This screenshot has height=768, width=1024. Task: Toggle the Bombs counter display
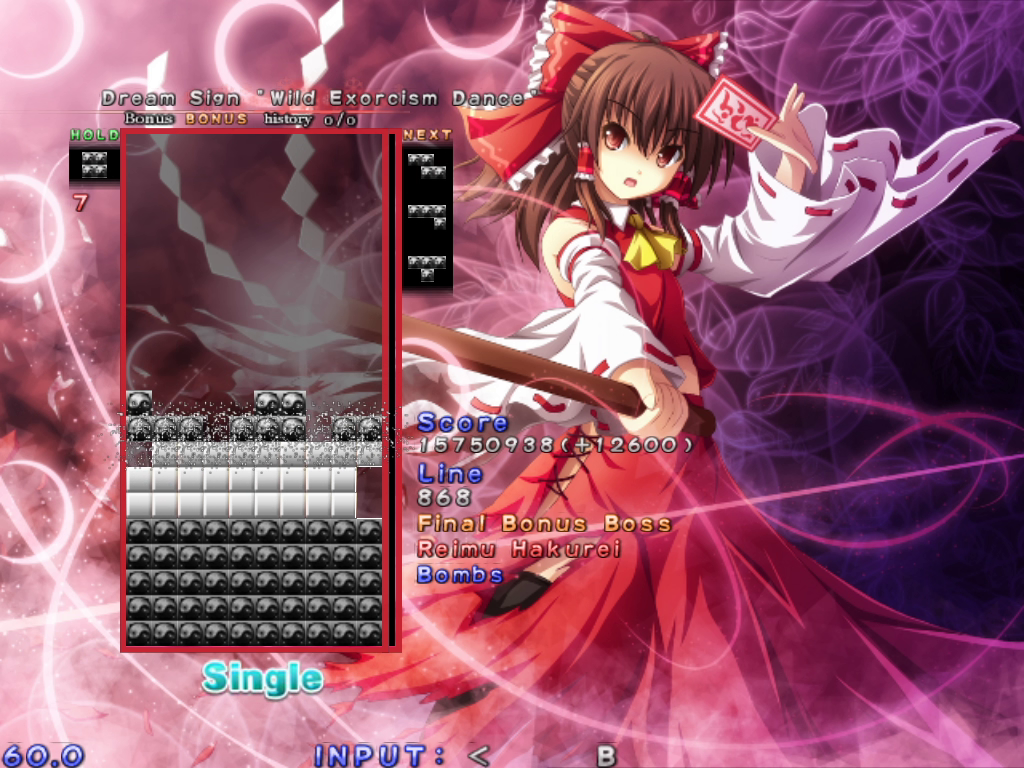460,576
